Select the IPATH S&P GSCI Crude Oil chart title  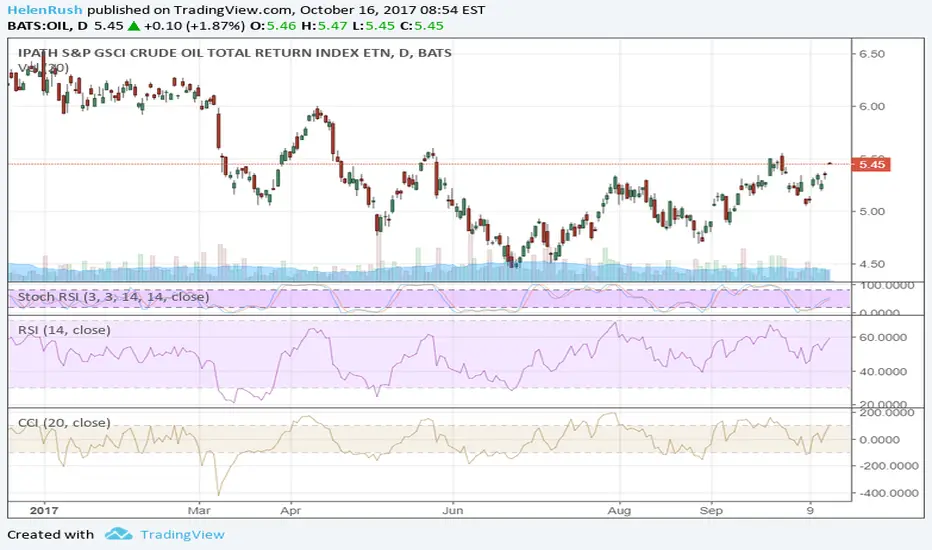click(235, 53)
